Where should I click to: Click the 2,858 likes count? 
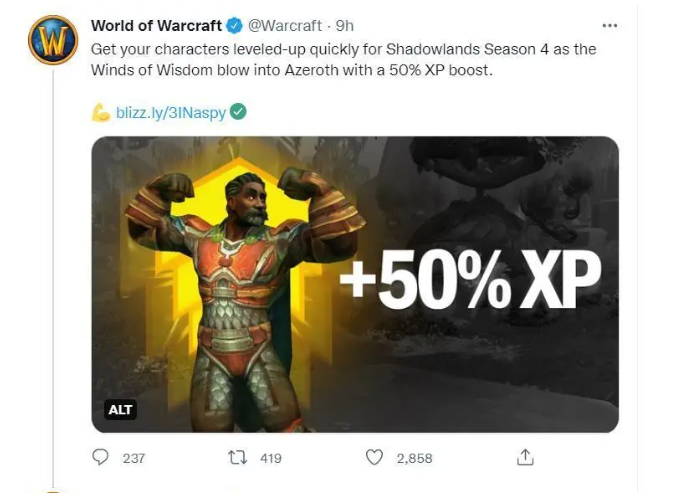414,458
